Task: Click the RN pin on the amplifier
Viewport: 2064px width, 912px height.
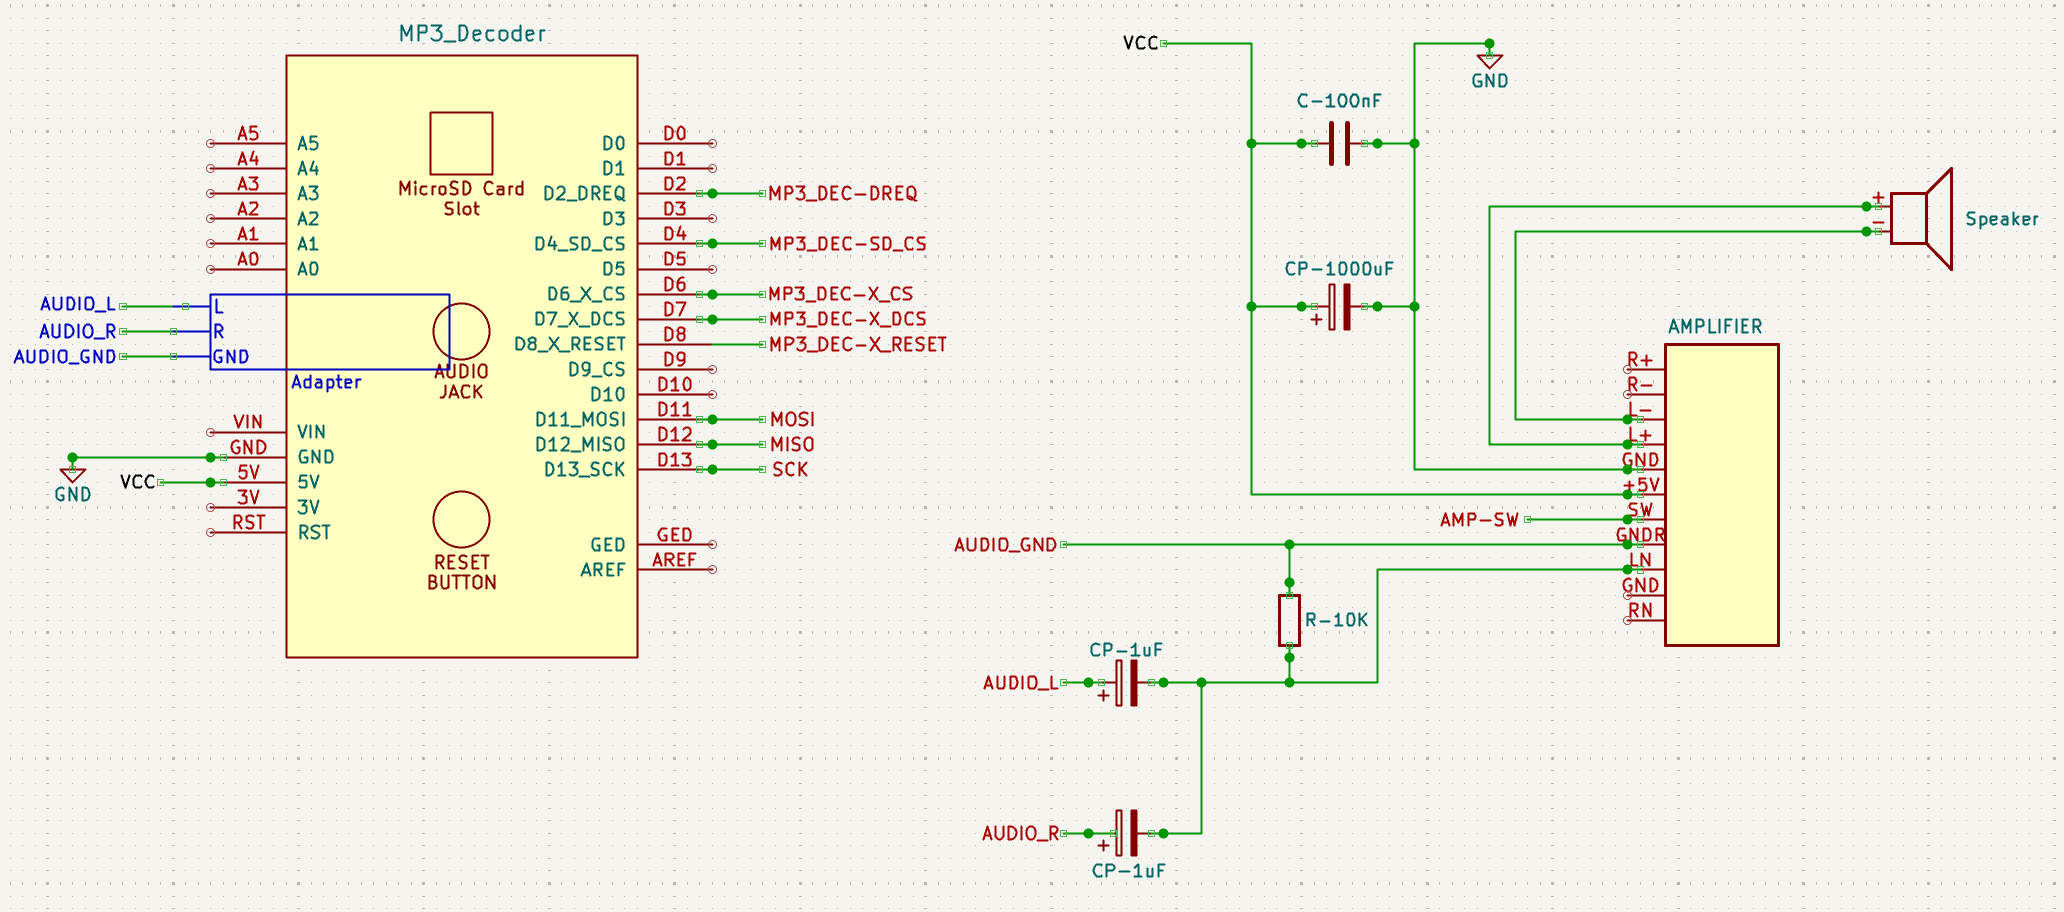Action: tap(1644, 618)
